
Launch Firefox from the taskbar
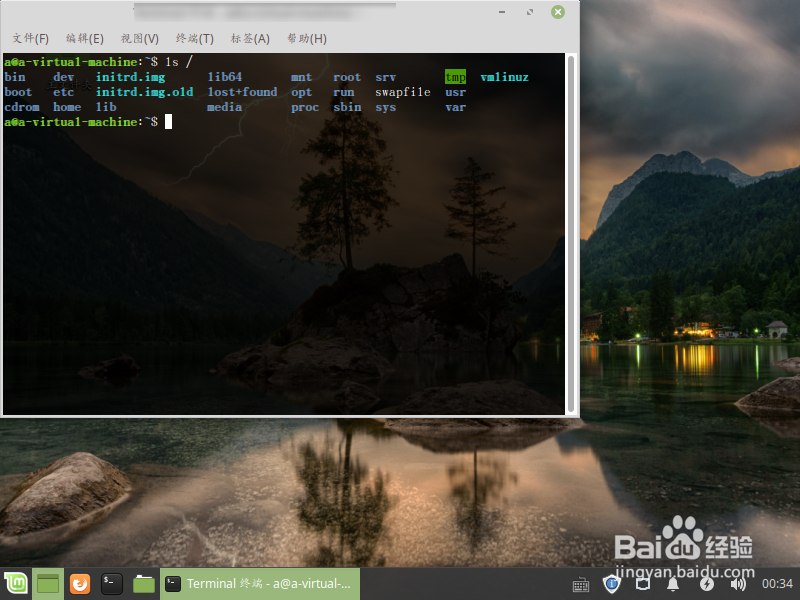(79, 584)
